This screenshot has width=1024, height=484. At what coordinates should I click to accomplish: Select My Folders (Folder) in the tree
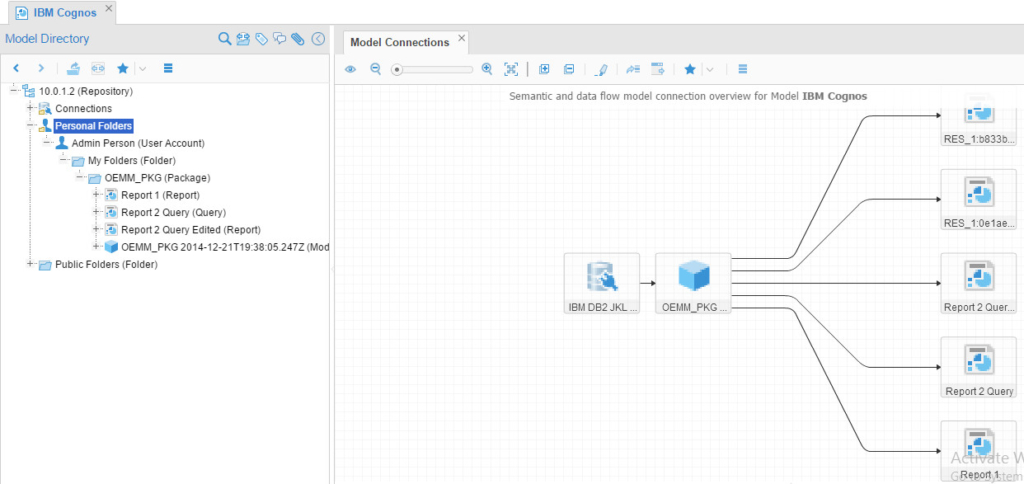[132, 160]
